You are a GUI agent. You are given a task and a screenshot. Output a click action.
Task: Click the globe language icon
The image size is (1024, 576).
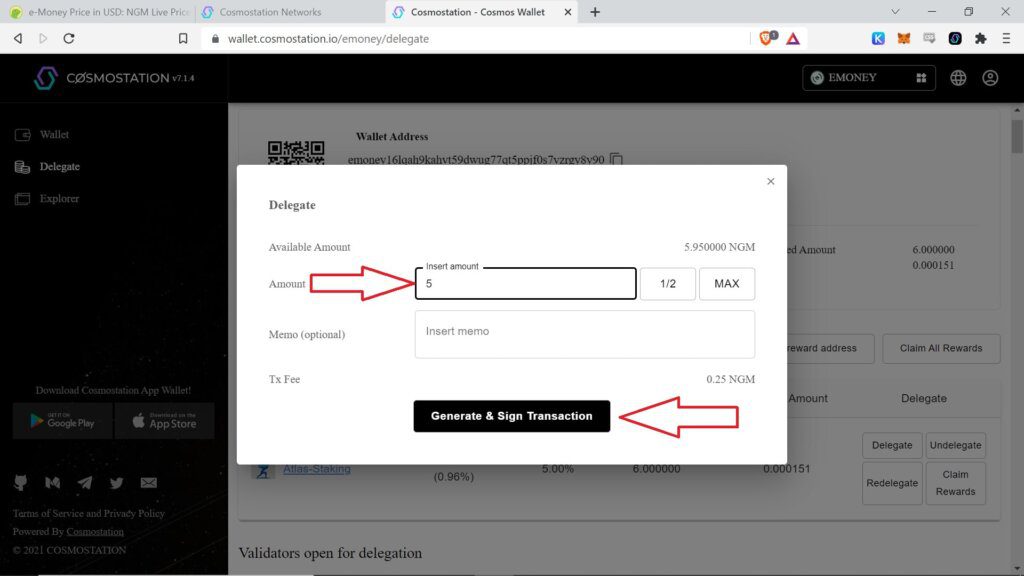click(958, 78)
